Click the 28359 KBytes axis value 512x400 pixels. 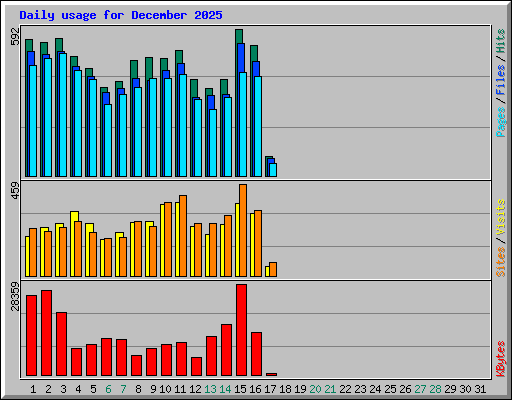pyautogui.click(x=15, y=296)
